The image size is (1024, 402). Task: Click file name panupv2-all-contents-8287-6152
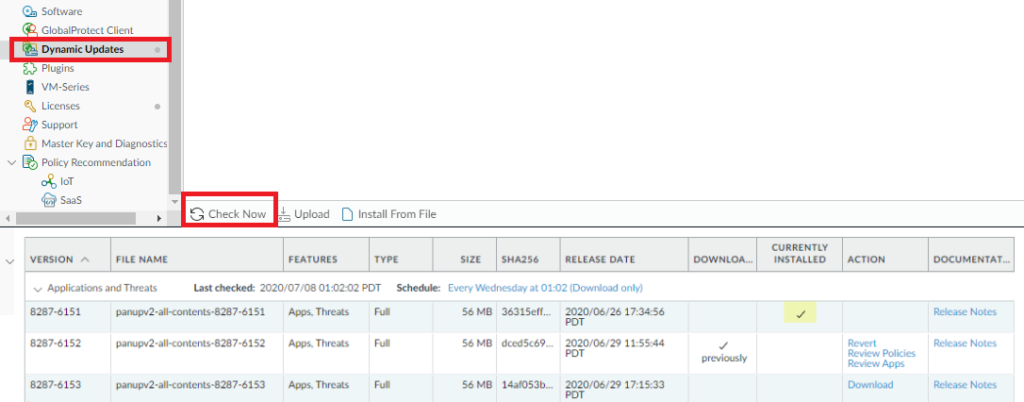coord(191,343)
